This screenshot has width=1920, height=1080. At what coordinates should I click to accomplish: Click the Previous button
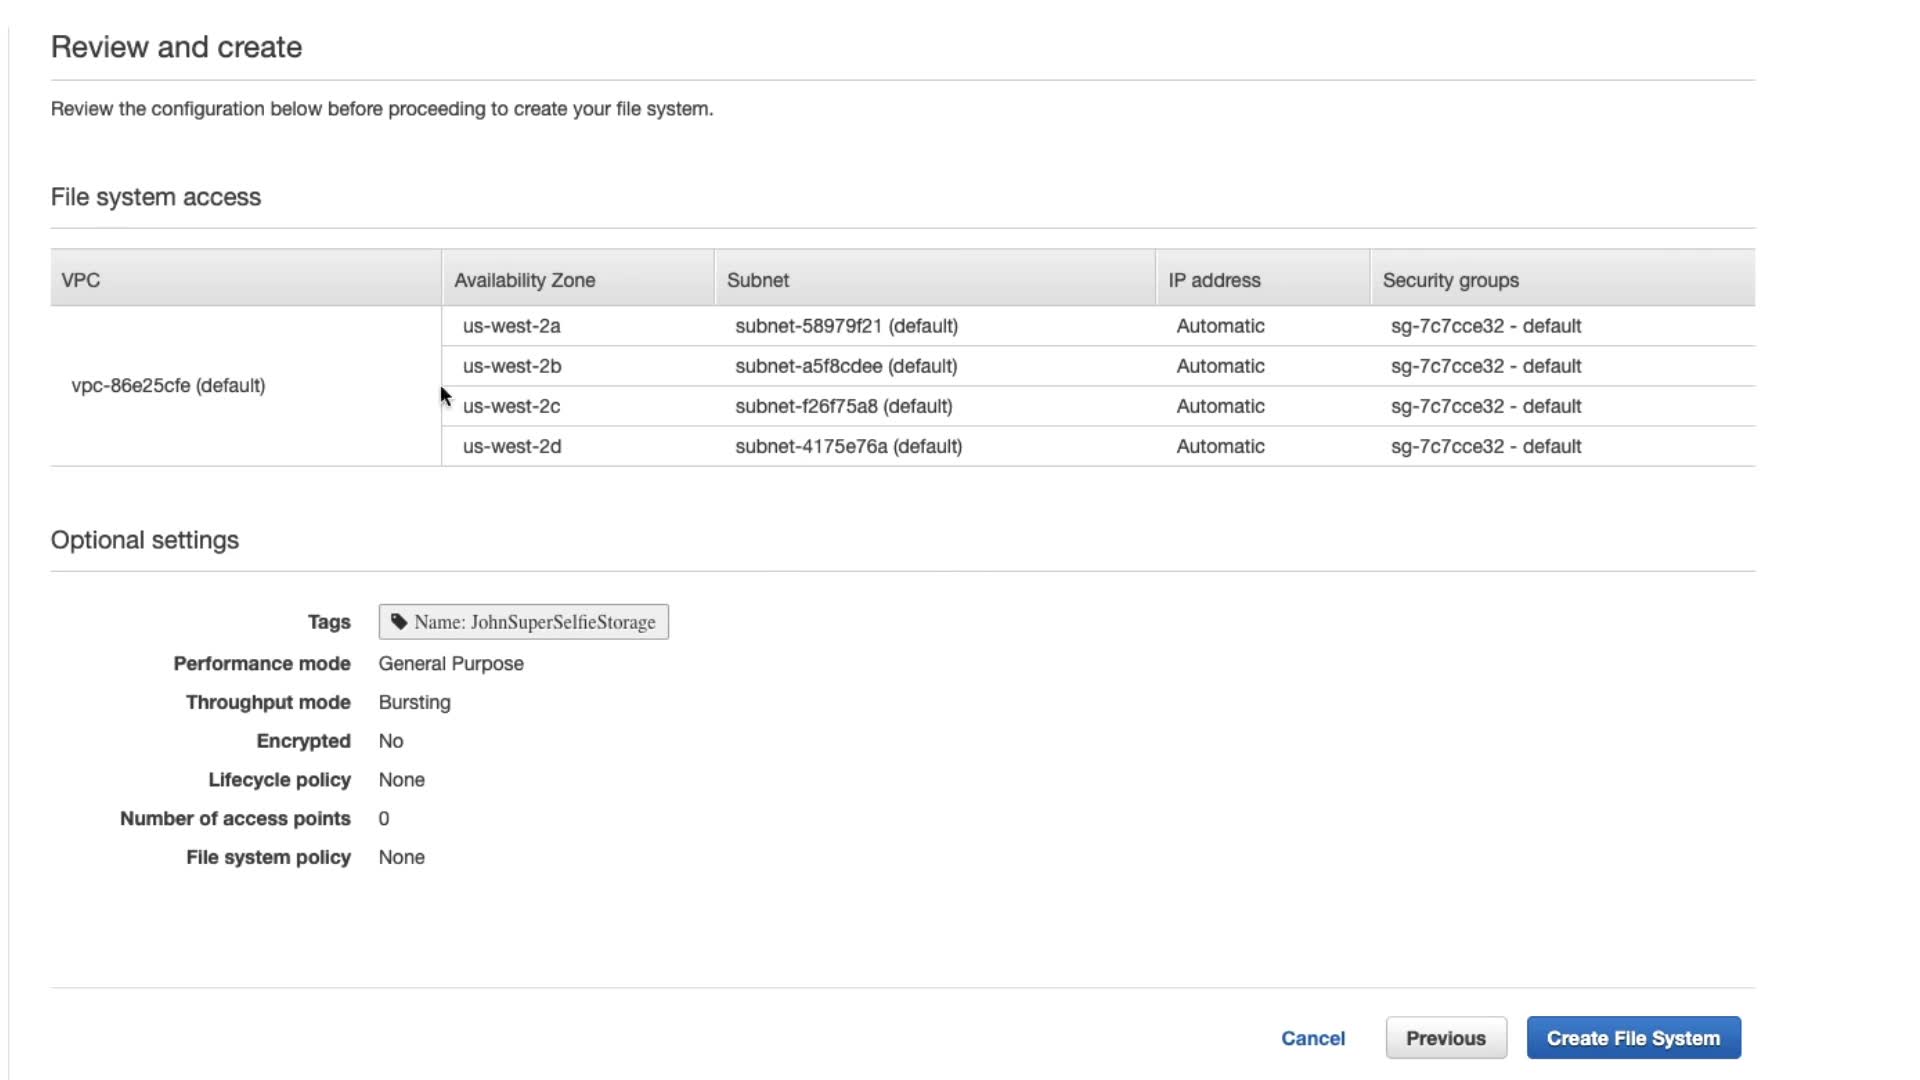[x=1445, y=1038]
